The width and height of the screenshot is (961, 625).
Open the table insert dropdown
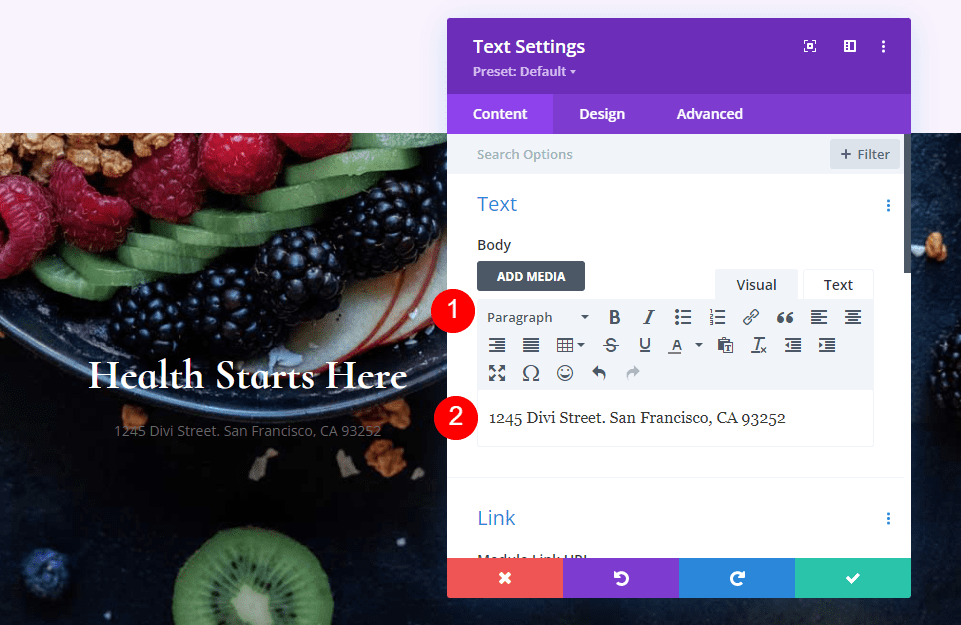(568, 345)
